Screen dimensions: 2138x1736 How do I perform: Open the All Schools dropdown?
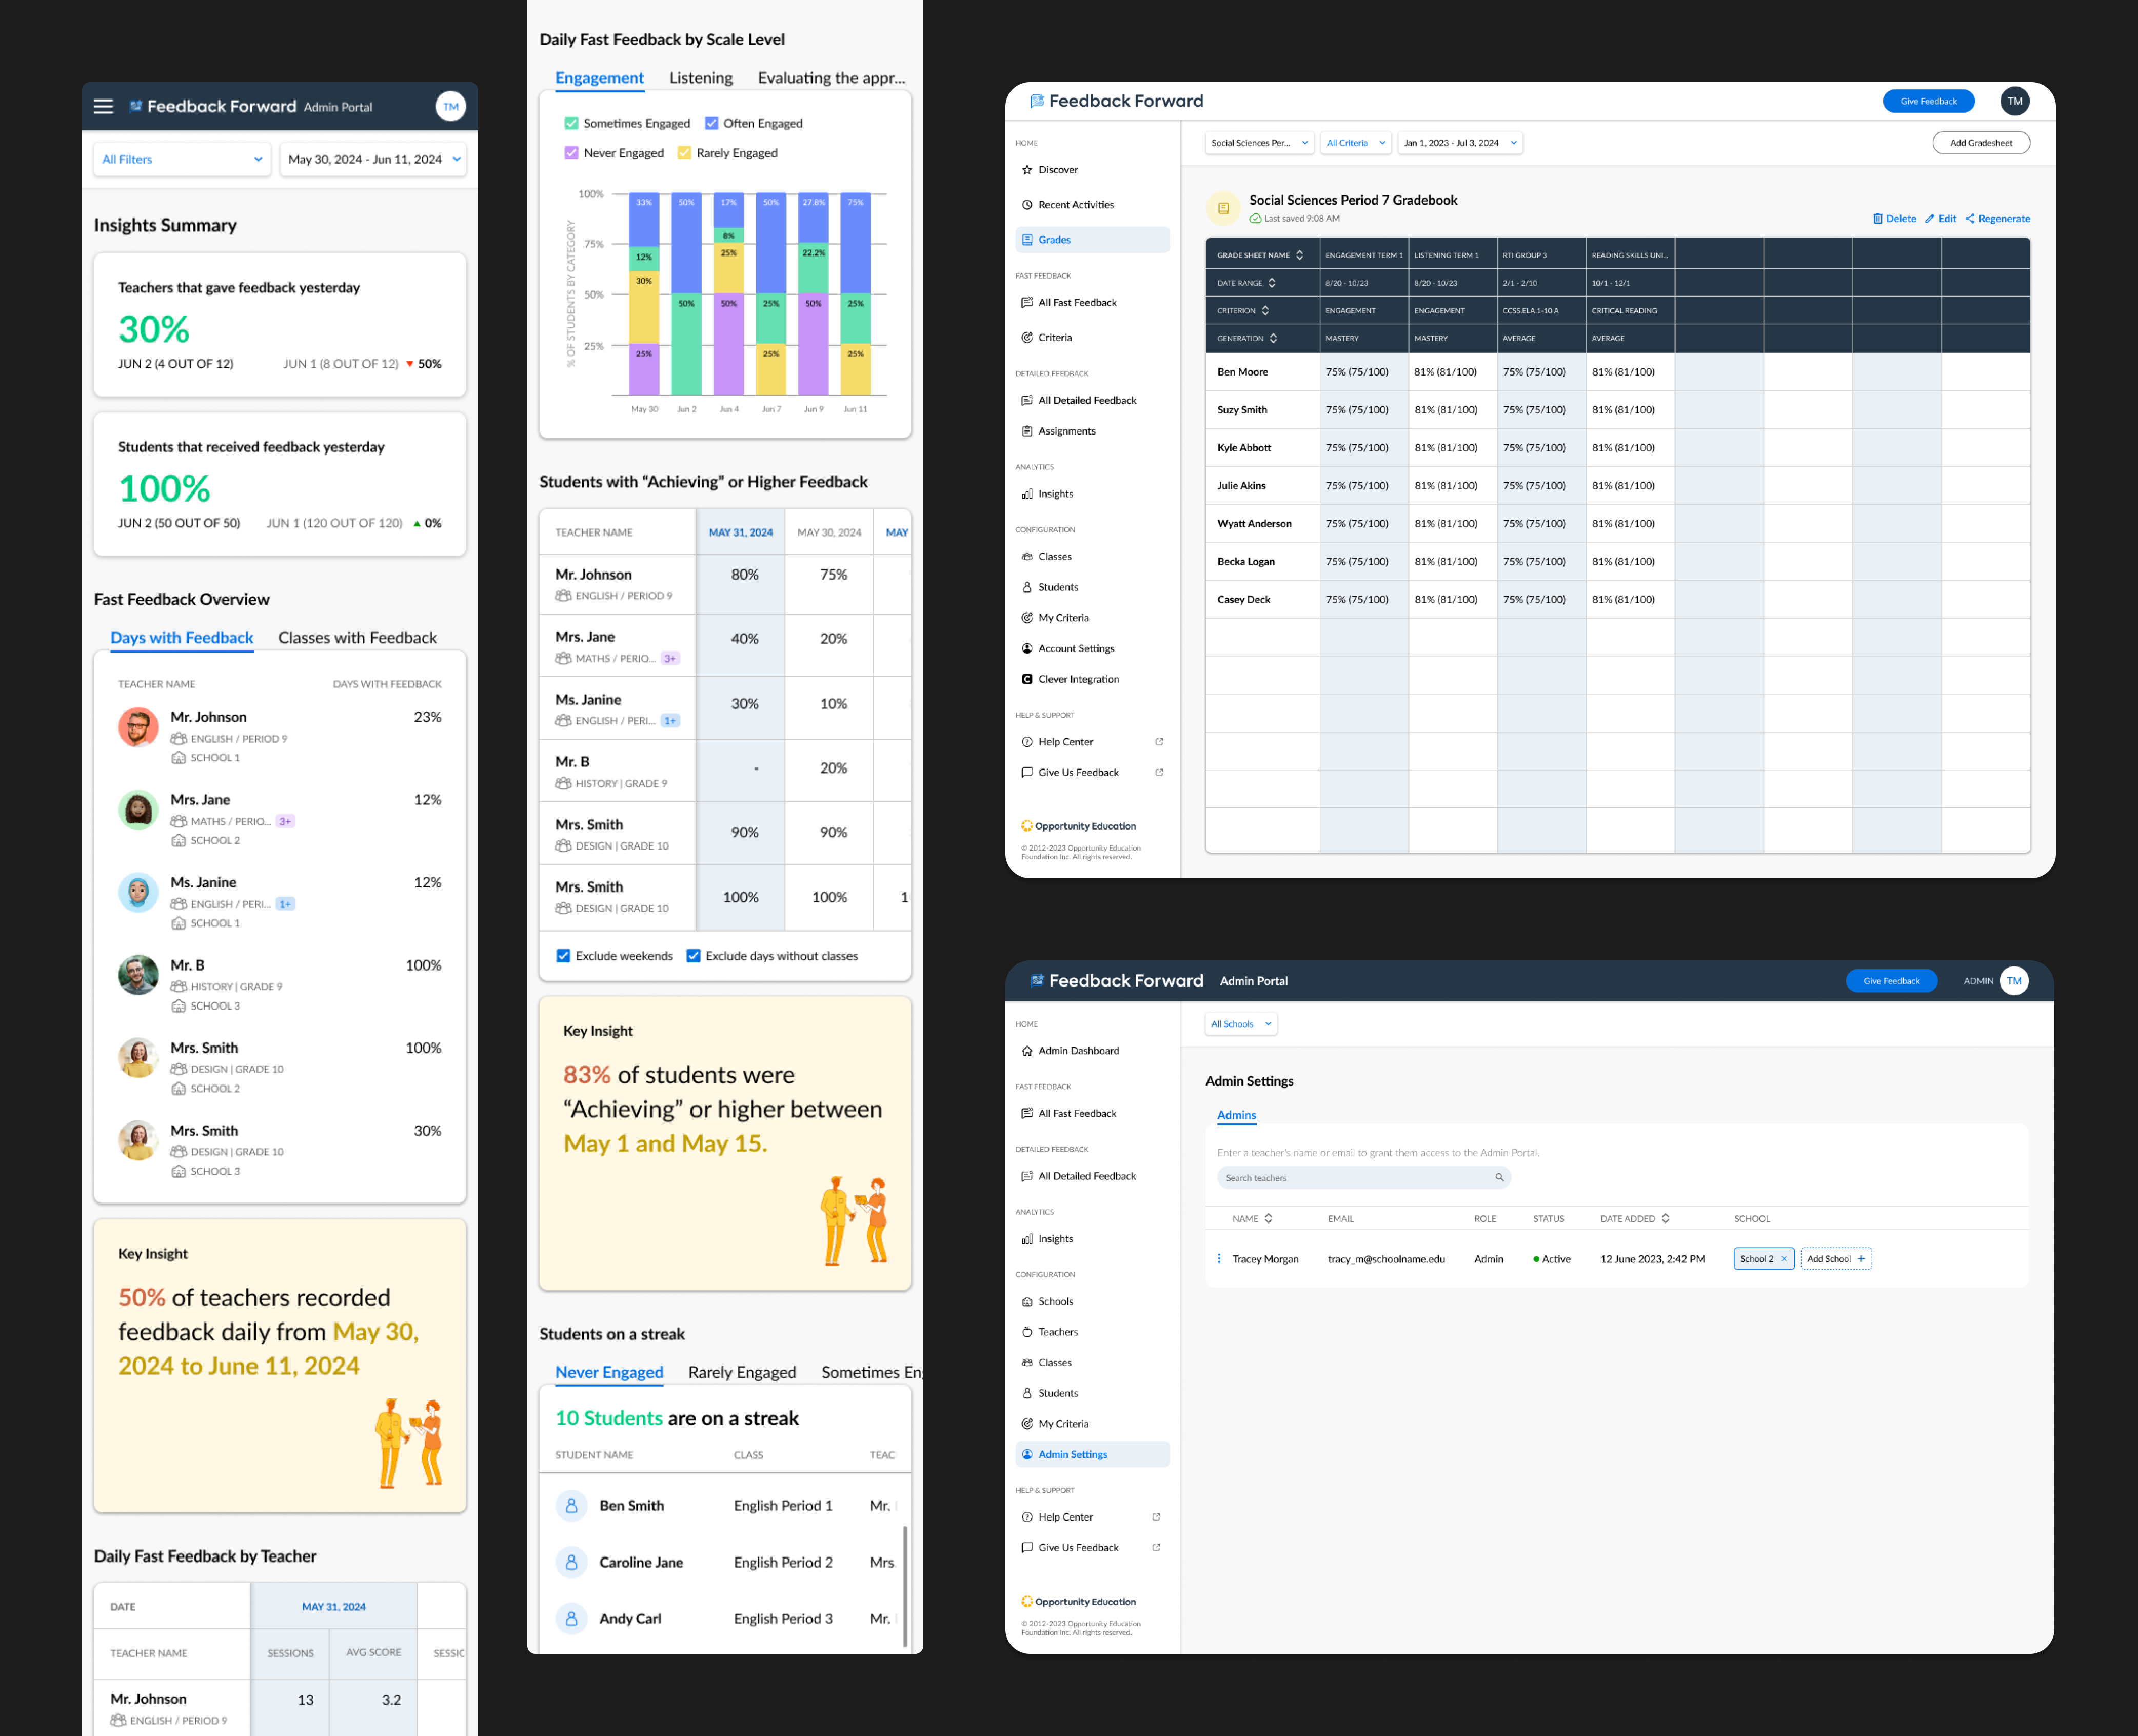[1240, 1024]
